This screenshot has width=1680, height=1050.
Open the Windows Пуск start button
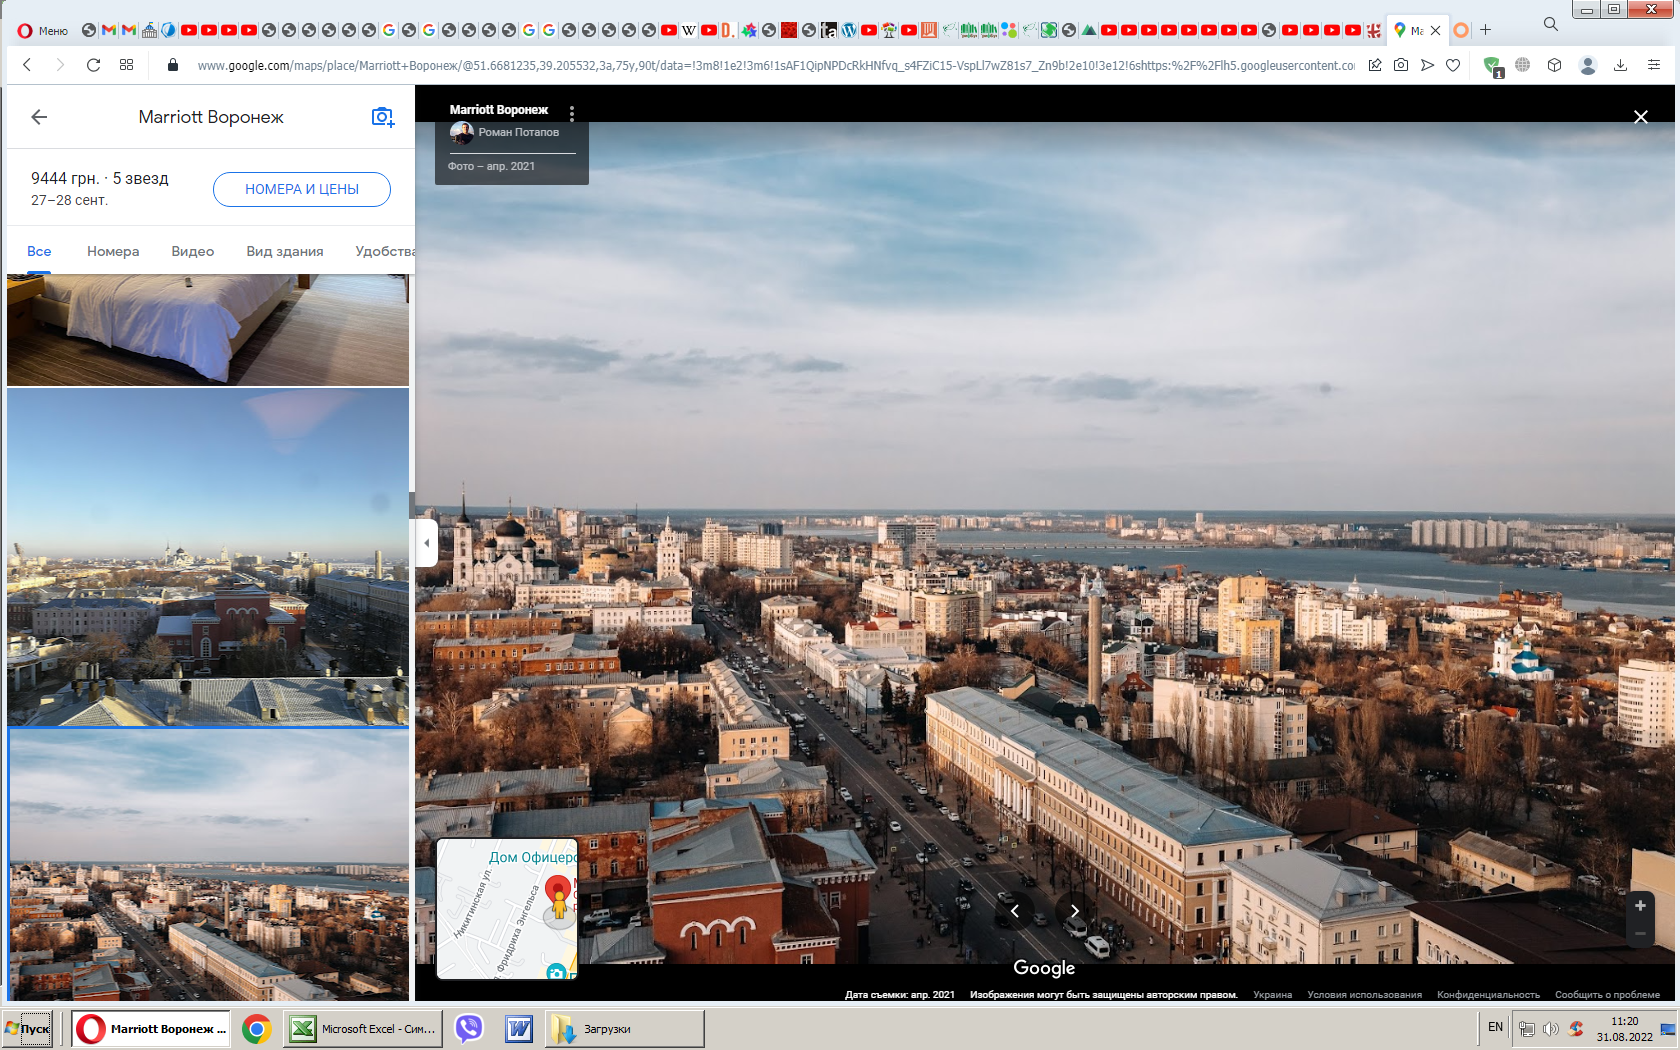28,1028
